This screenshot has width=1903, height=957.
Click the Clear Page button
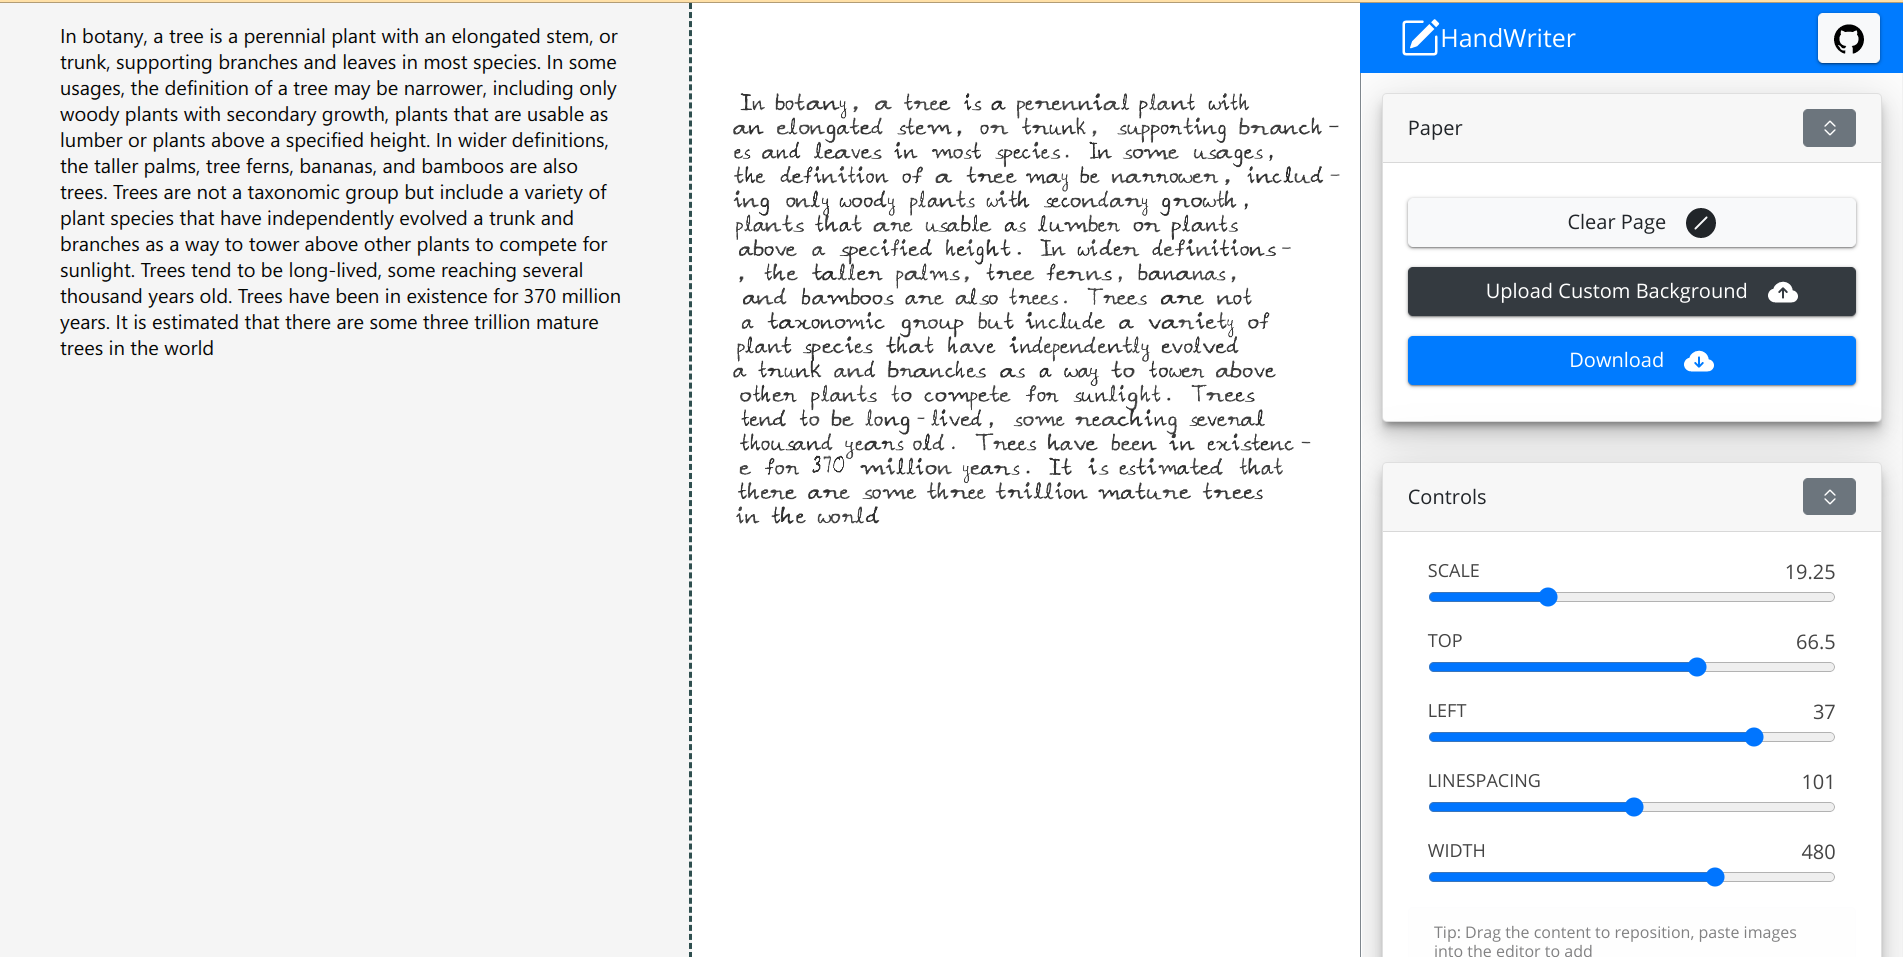[x=1631, y=222]
